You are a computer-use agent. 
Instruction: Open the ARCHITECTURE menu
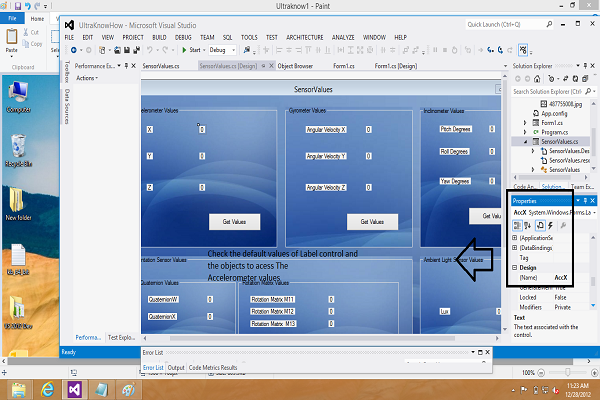pyautogui.click(x=305, y=37)
